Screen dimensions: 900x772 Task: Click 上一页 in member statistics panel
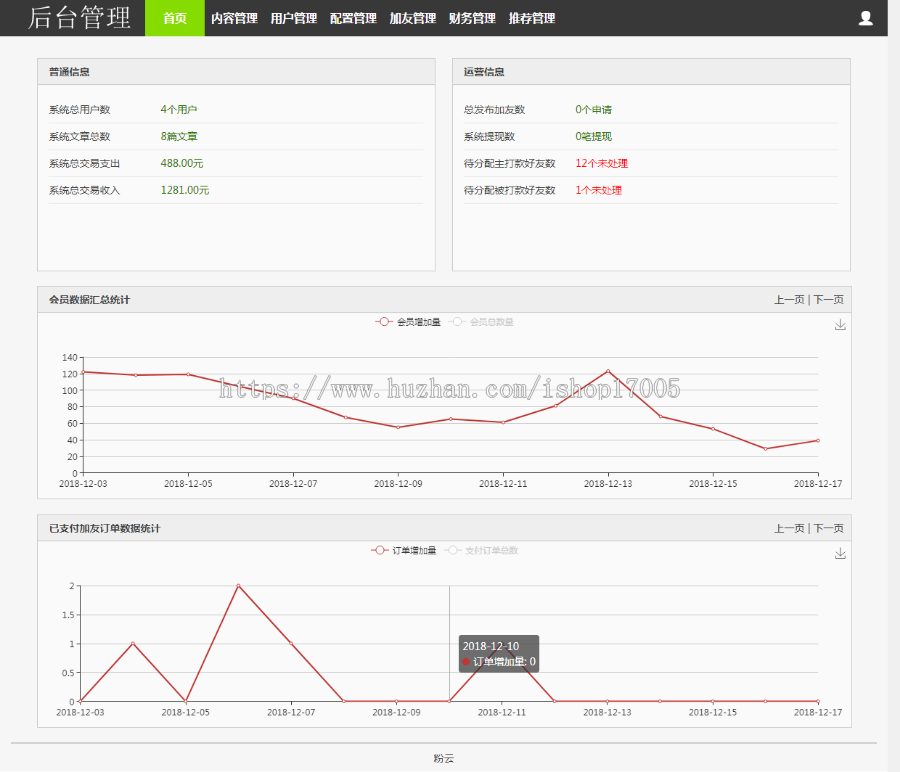[788, 299]
